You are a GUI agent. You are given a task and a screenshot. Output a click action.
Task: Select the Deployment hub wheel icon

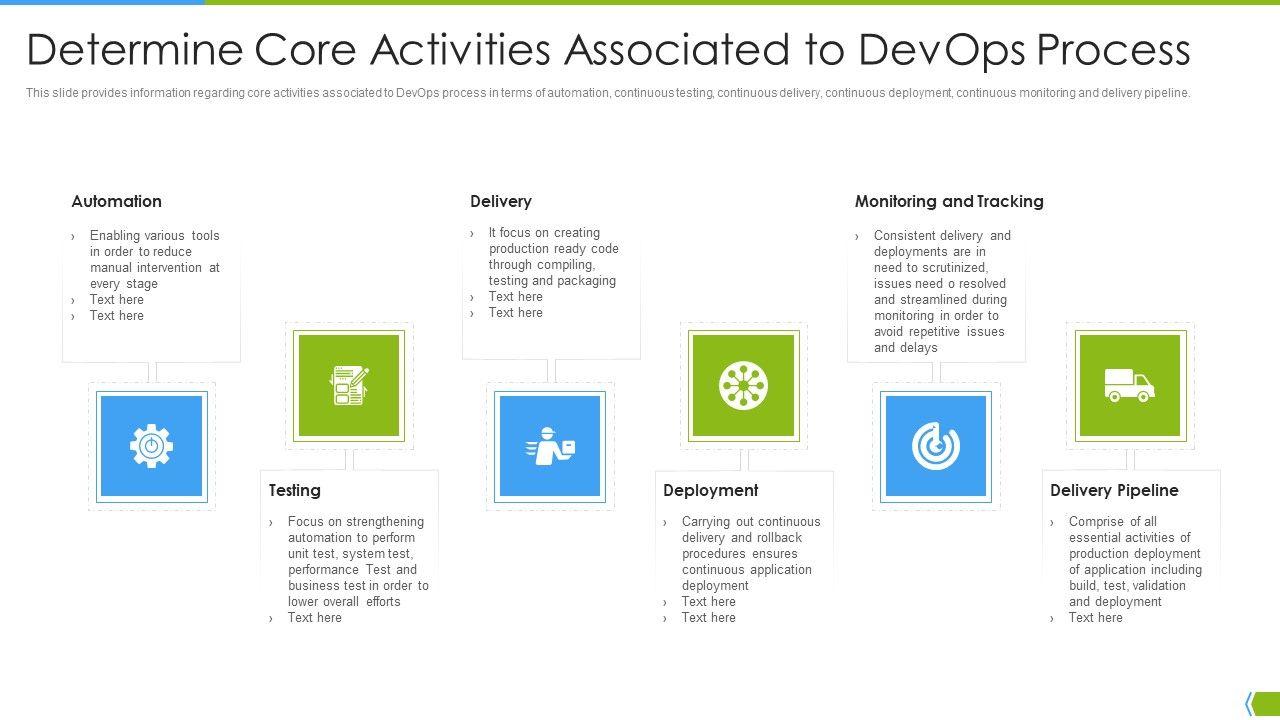coord(743,386)
